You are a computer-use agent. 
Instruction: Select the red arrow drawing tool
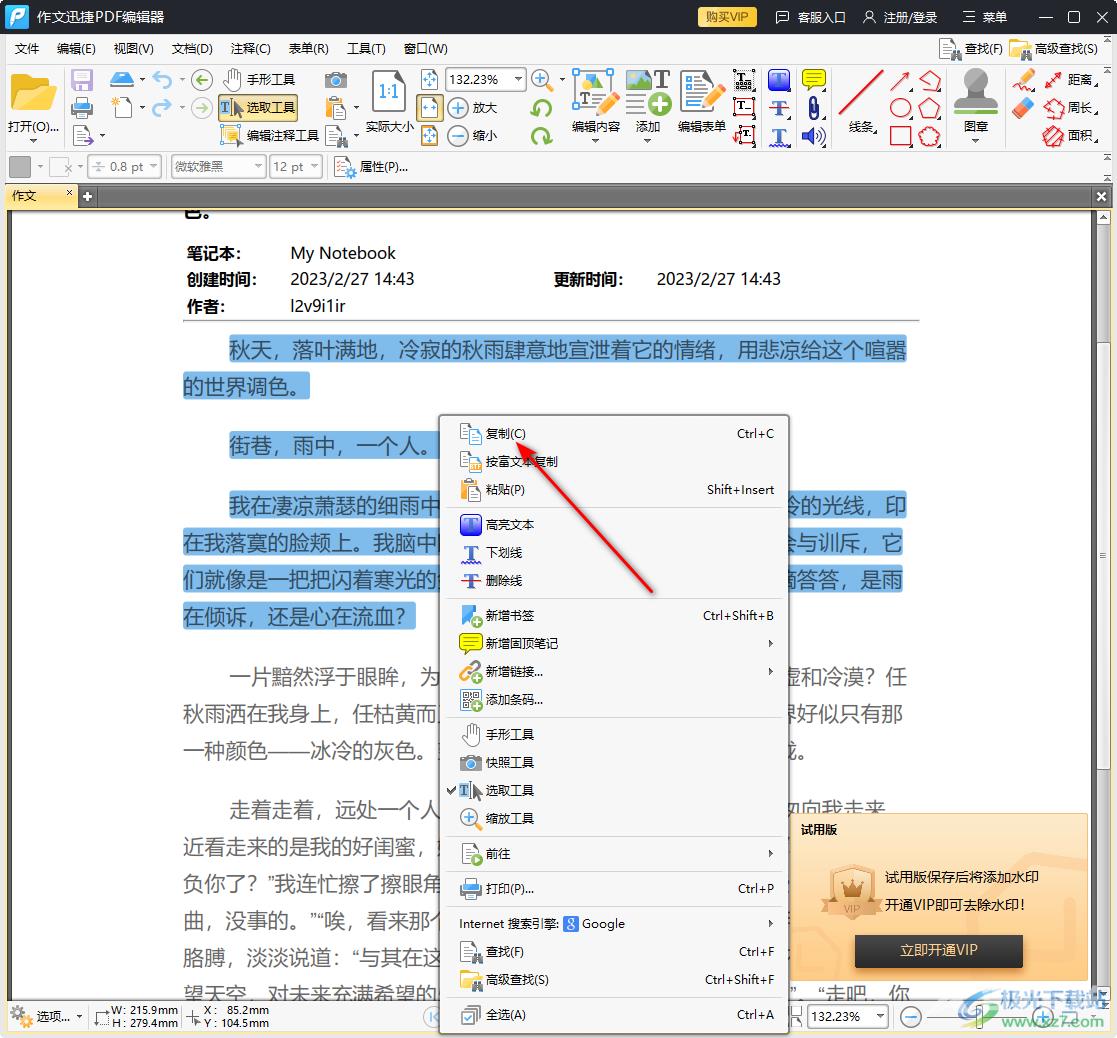tap(901, 80)
